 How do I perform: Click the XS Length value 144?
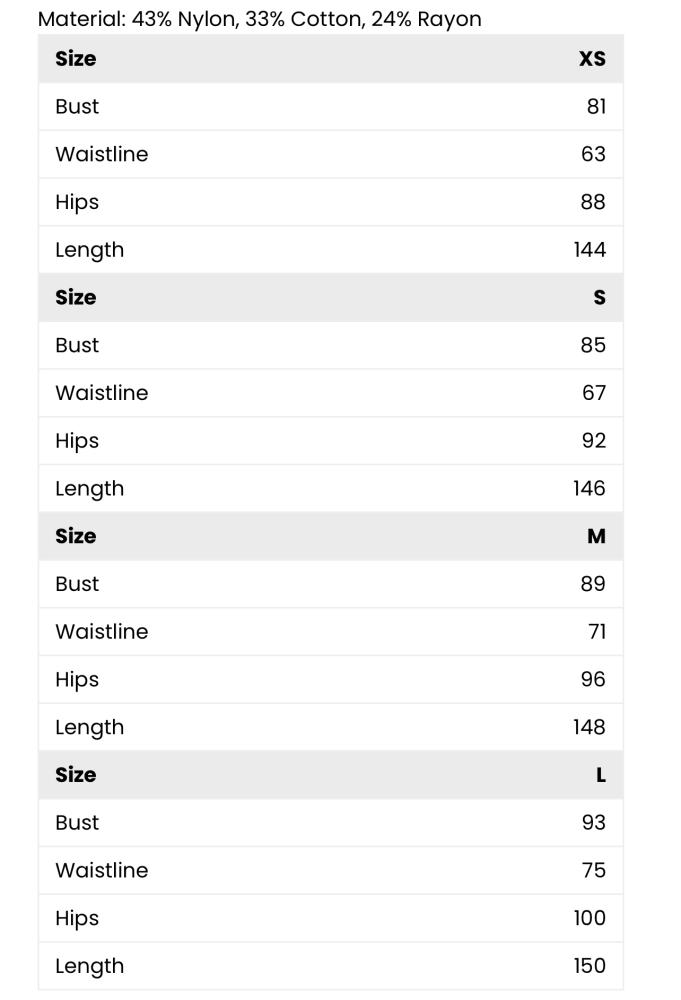pyautogui.click(x=589, y=250)
